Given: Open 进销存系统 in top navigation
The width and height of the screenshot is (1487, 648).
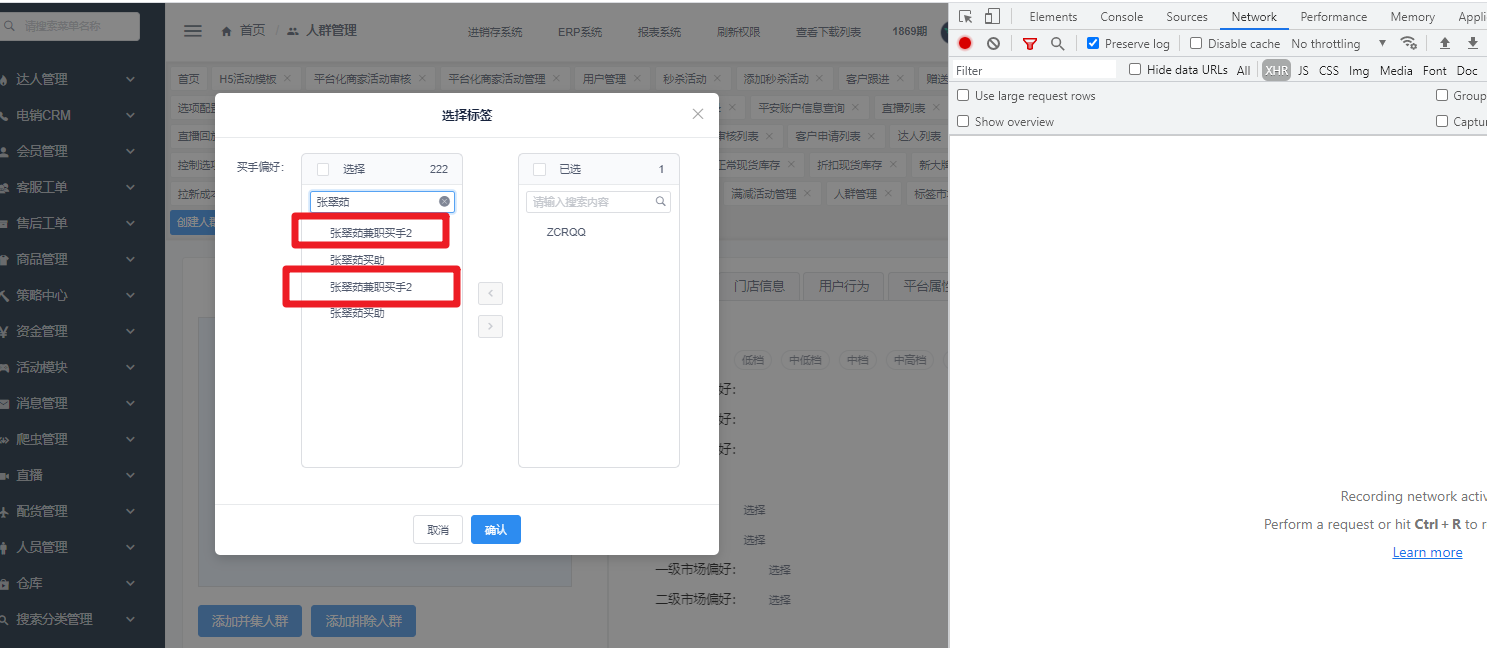Looking at the screenshot, I should [495, 32].
